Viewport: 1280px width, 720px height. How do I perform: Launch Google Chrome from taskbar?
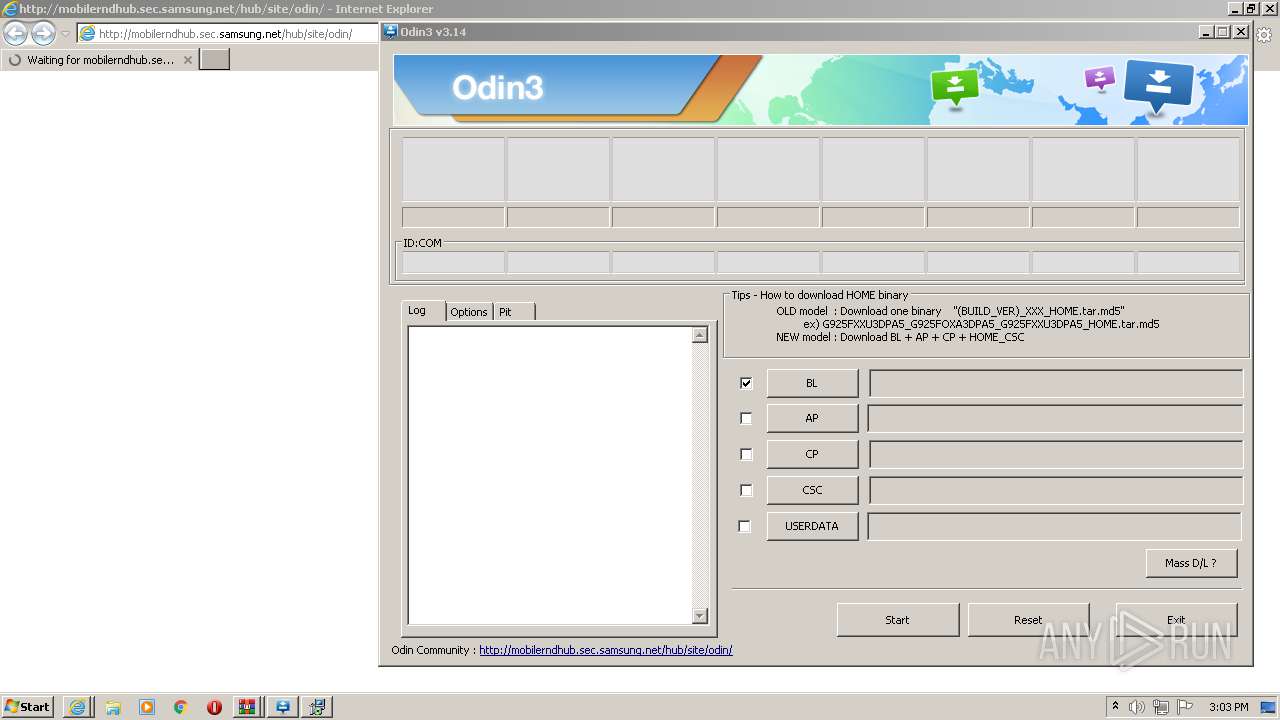click(x=181, y=707)
